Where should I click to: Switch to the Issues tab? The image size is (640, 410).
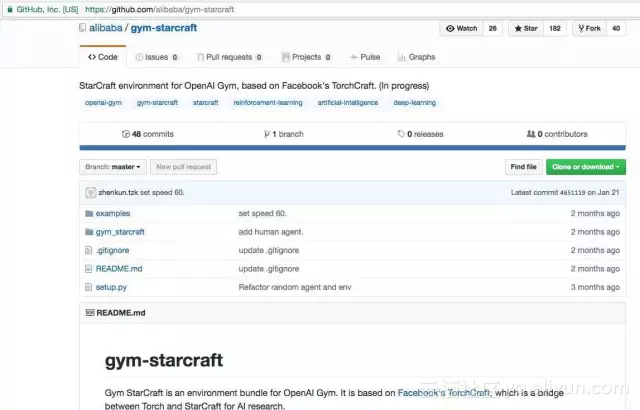157,57
